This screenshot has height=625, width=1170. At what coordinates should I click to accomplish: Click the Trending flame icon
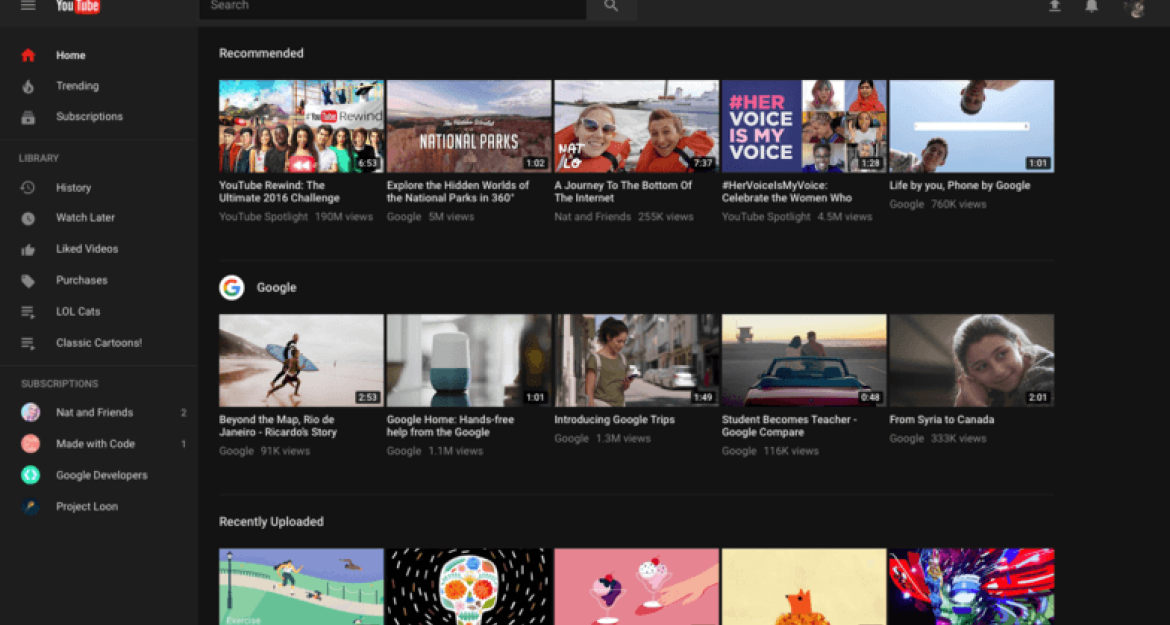coord(28,87)
